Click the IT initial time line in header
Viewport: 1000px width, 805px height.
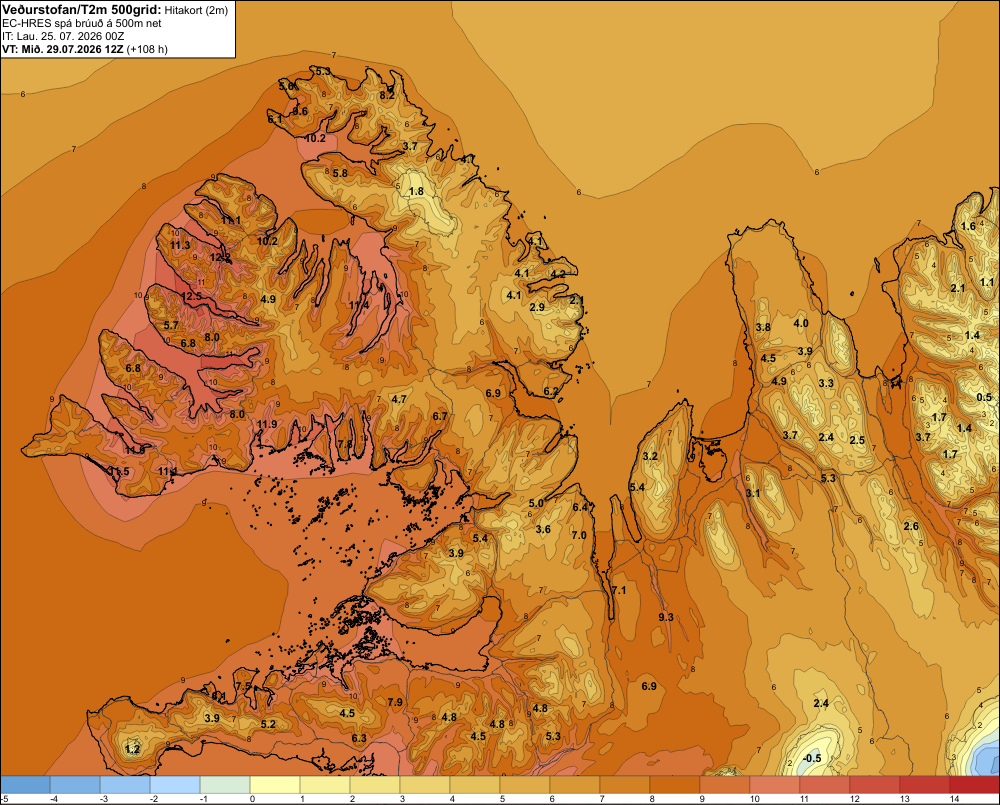[x=63, y=36]
